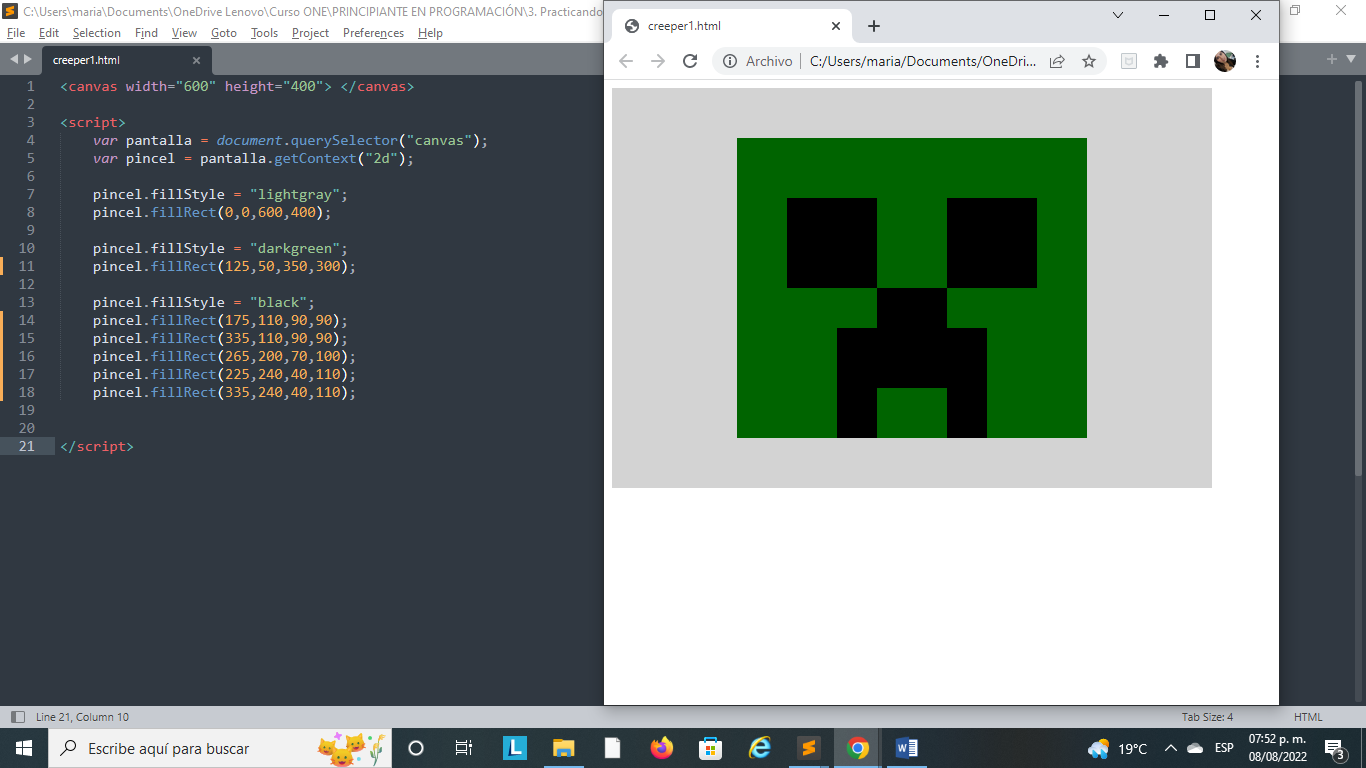Toggle the side bar icon in status bar
1366x768 pixels.
pyautogui.click(x=17, y=717)
